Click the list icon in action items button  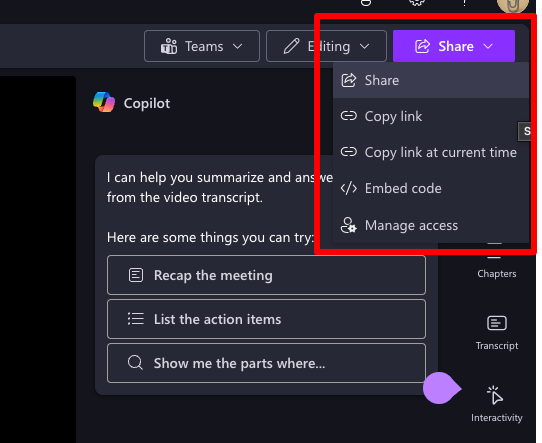click(x=136, y=319)
